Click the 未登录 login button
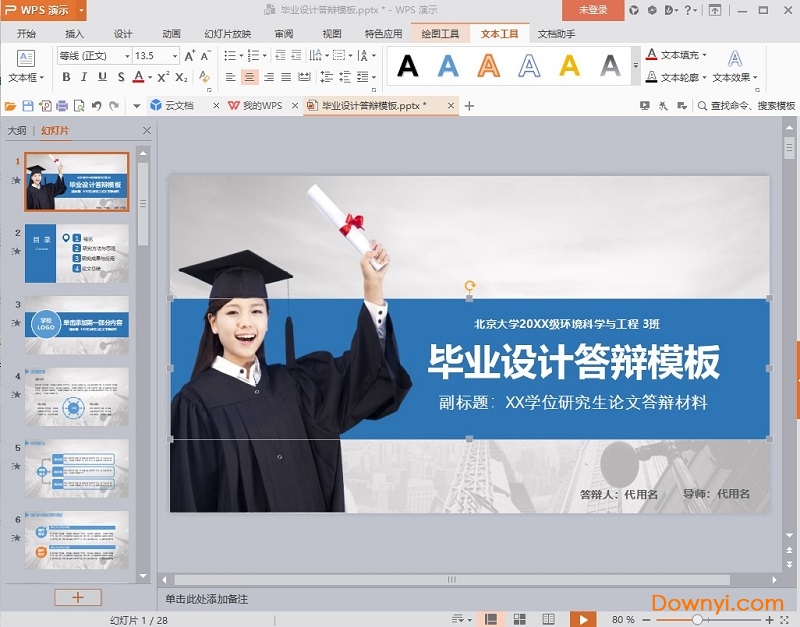Screen dimensions: 800x627 pyautogui.click(x=595, y=9)
